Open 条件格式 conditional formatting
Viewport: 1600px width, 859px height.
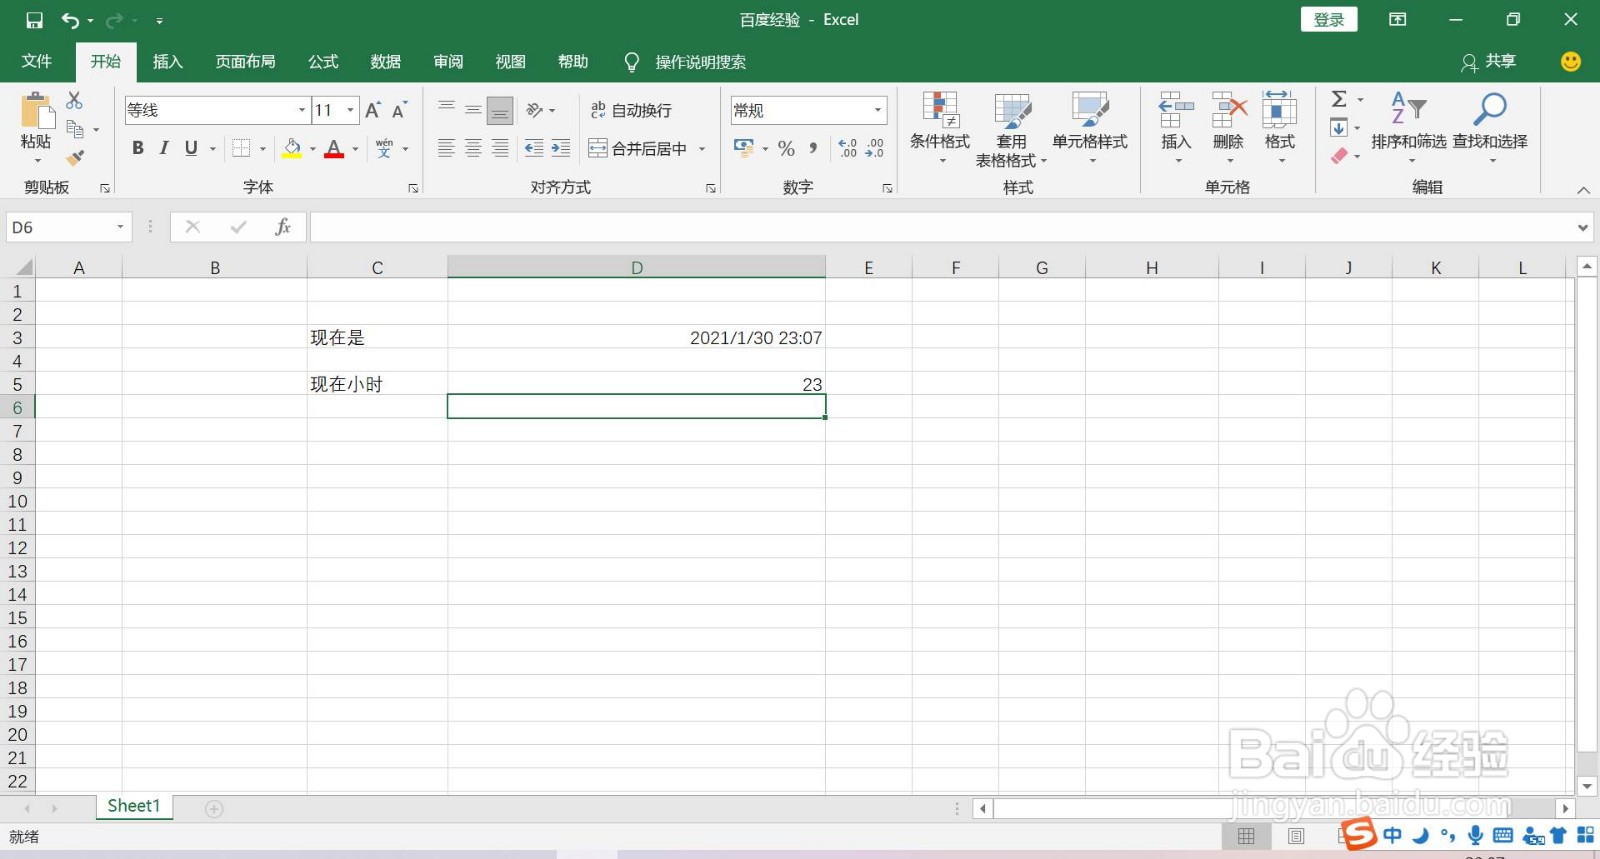tap(940, 129)
